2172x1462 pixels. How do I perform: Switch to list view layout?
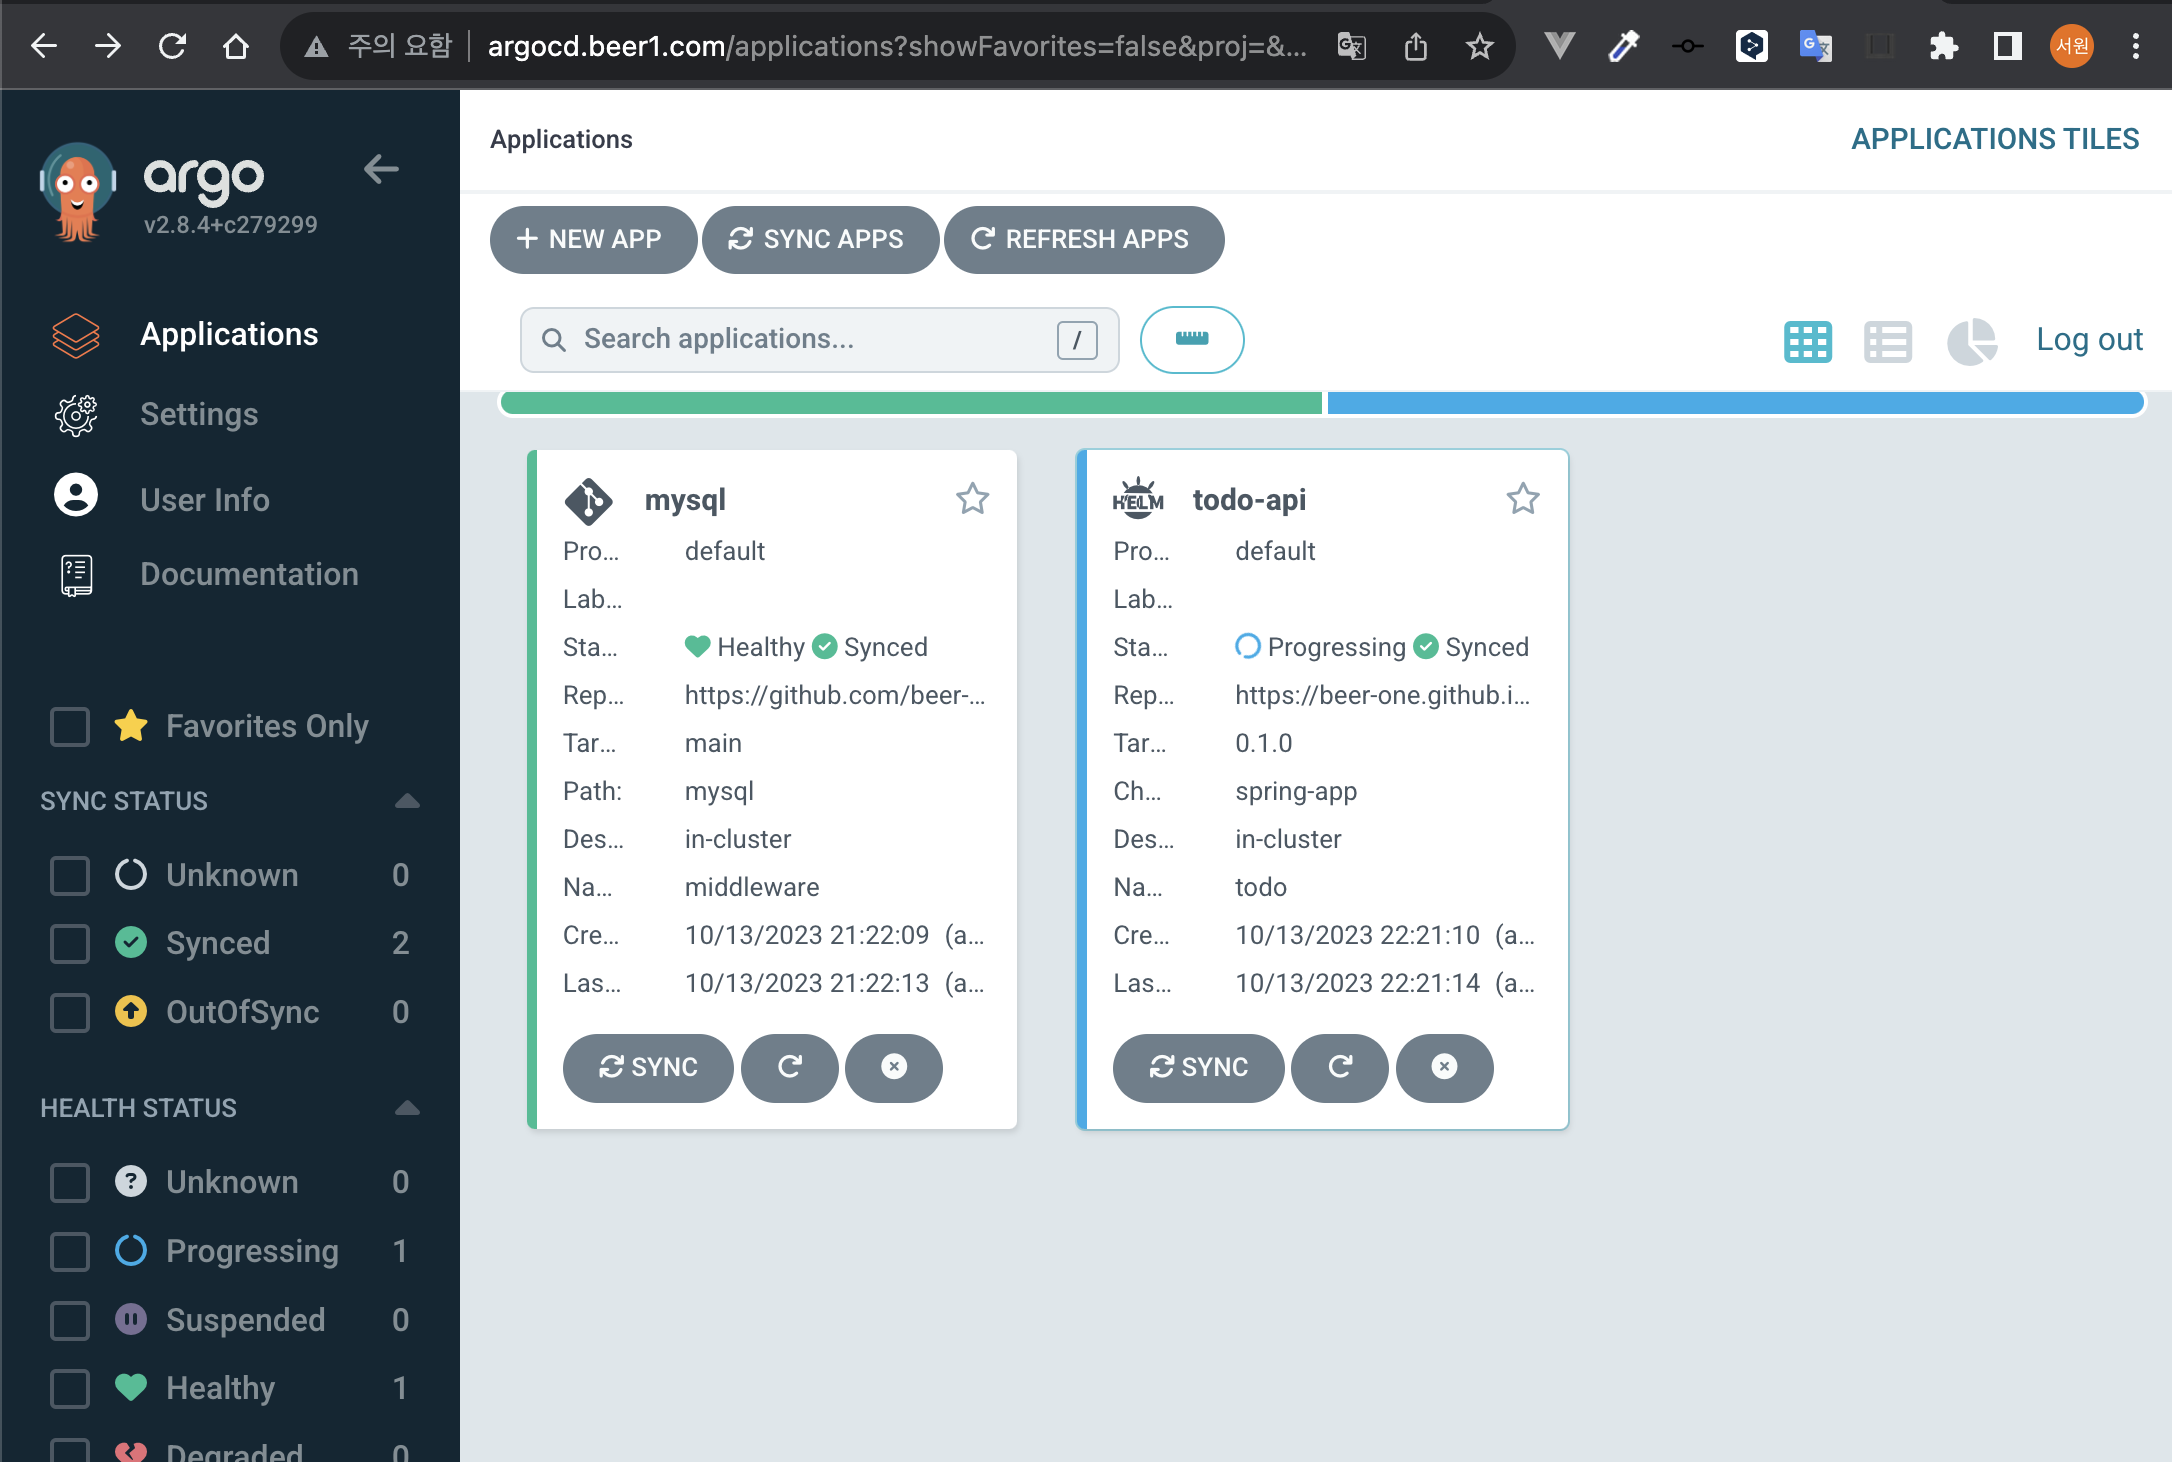pyautogui.click(x=1887, y=341)
